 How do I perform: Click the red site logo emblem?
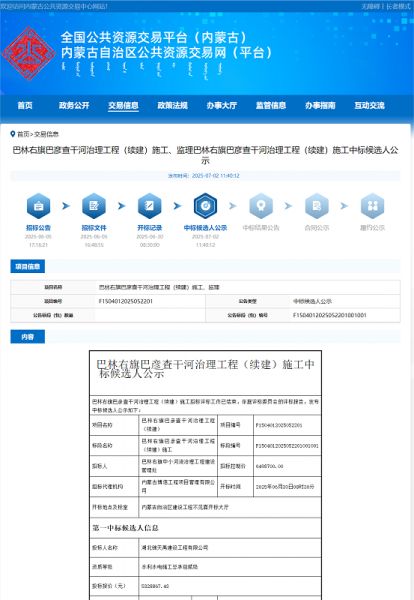point(28,53)
